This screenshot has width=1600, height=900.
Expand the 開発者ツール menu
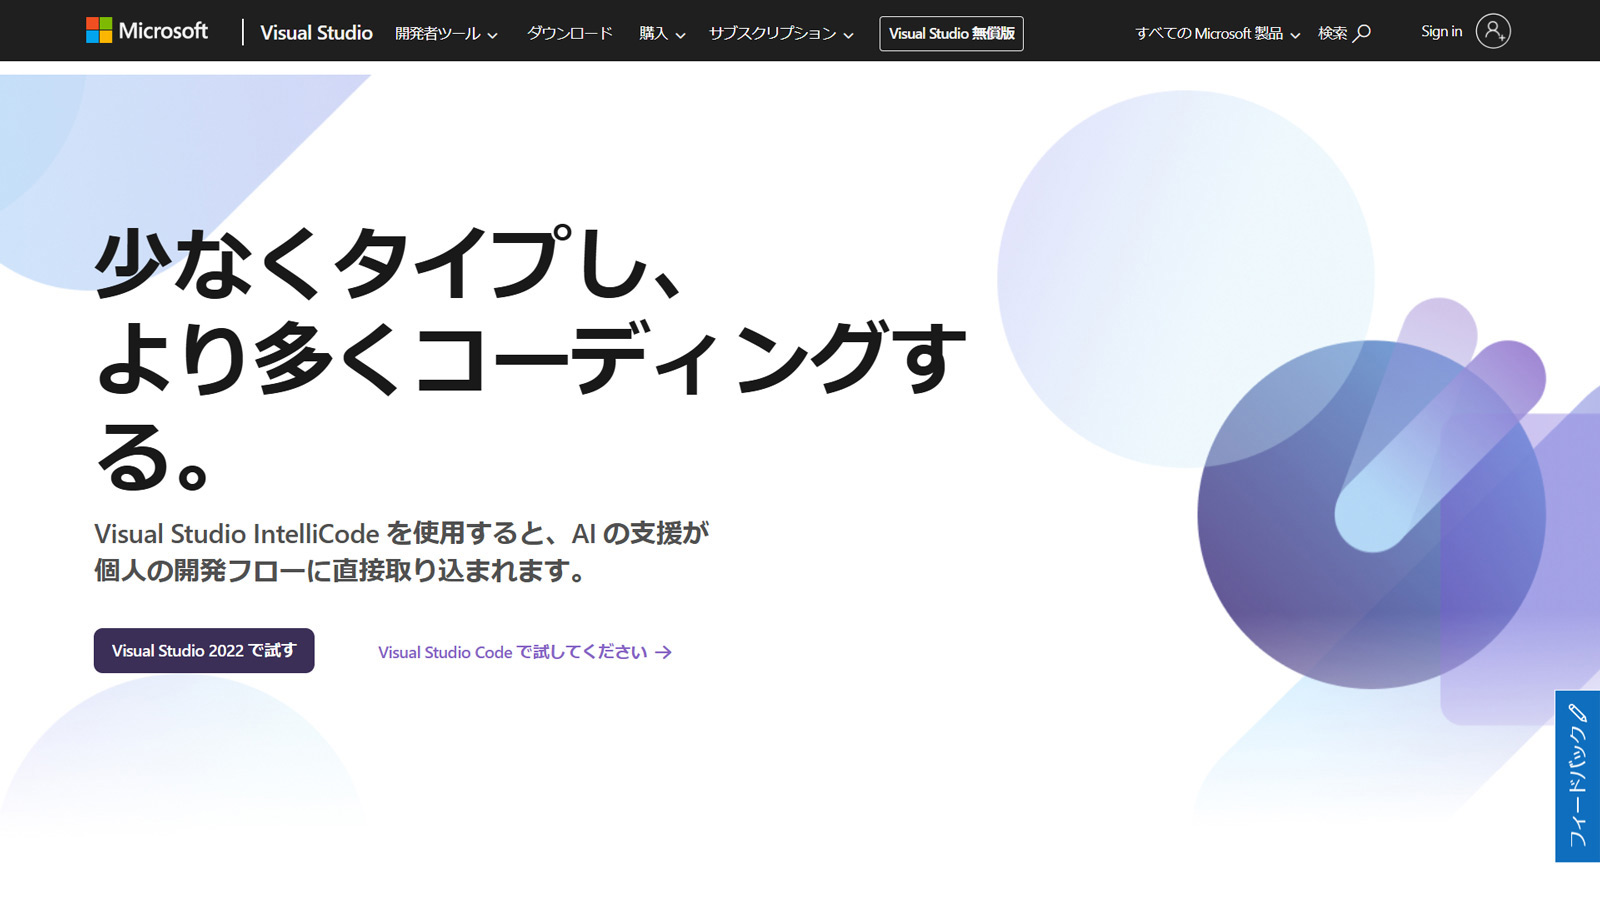(x=446, y=33)
